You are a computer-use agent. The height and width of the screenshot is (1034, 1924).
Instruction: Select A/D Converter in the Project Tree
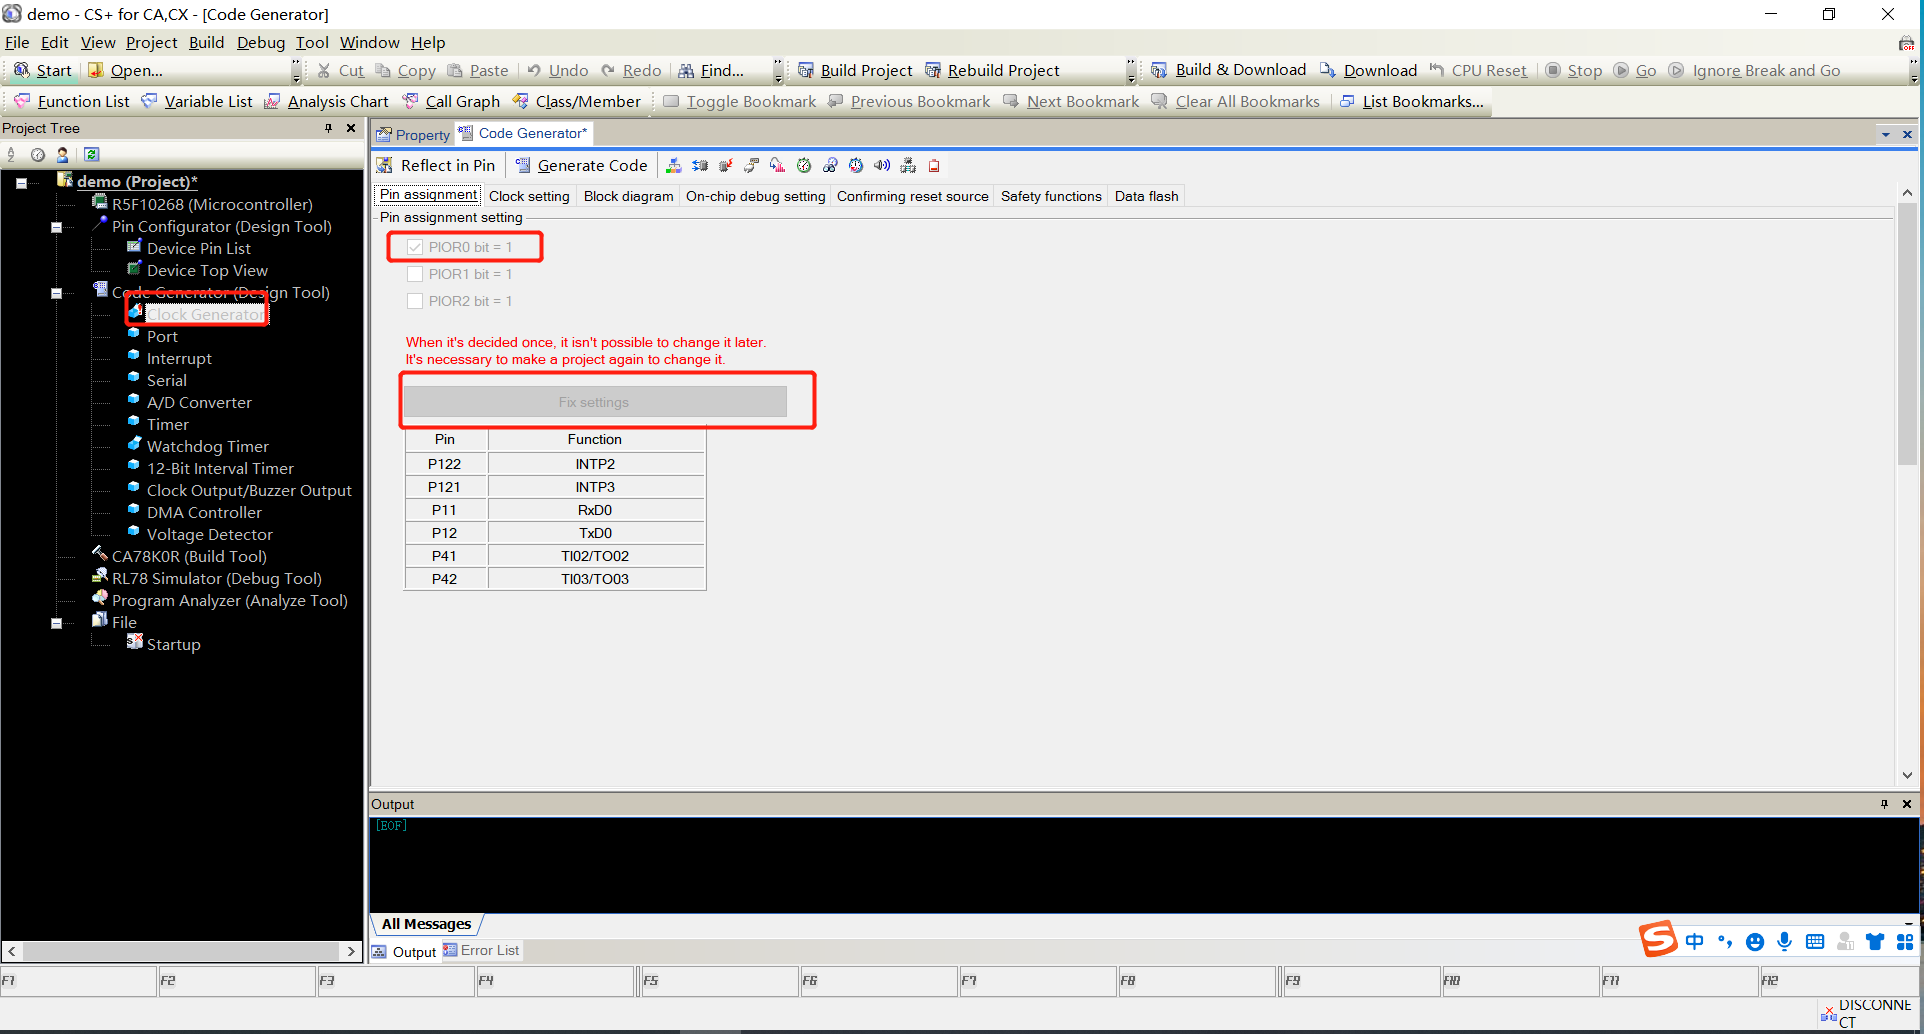pyautogui.click(x=199, y=402)
